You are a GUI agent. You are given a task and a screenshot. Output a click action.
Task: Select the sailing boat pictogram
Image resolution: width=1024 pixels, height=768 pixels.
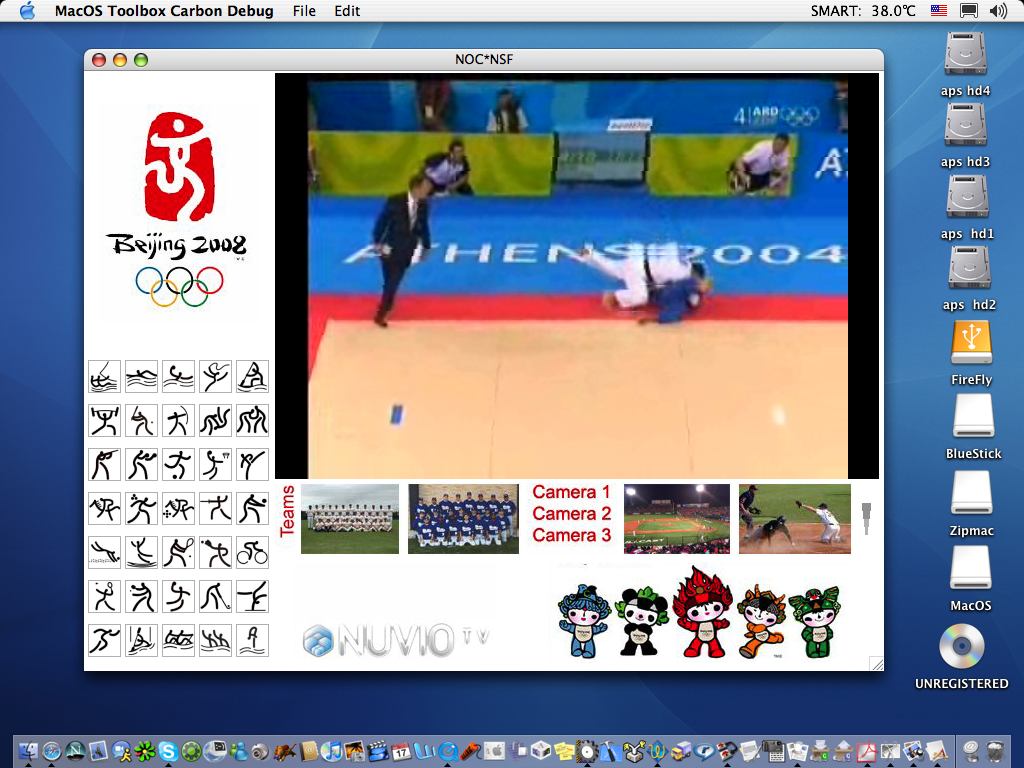[x=252, y=377]
